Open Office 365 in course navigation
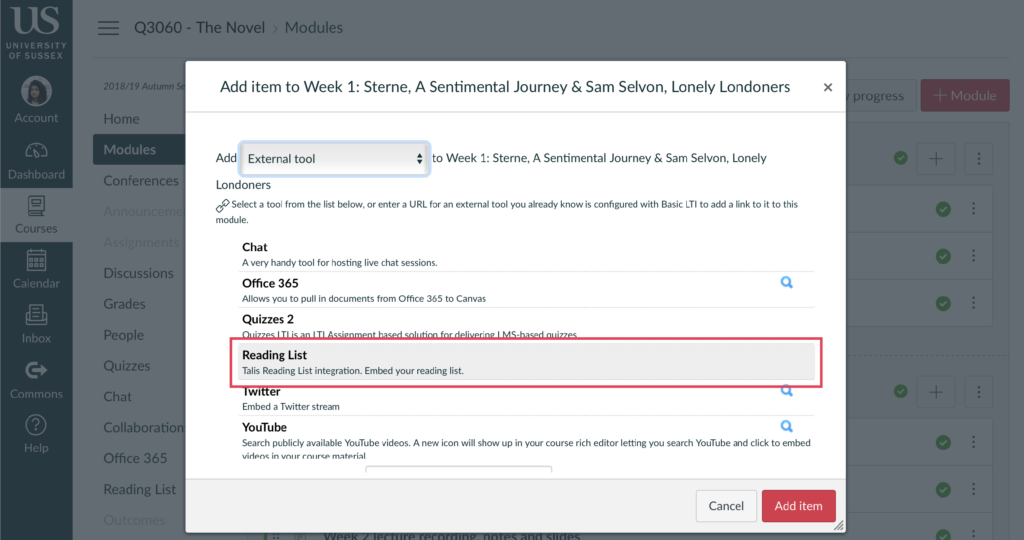The height and width of the screenshot is (540, 1024). [x=135, y=458]
